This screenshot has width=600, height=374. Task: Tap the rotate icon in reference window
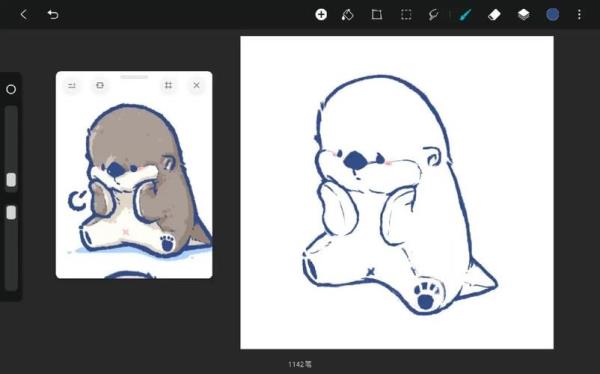(100, 85)
